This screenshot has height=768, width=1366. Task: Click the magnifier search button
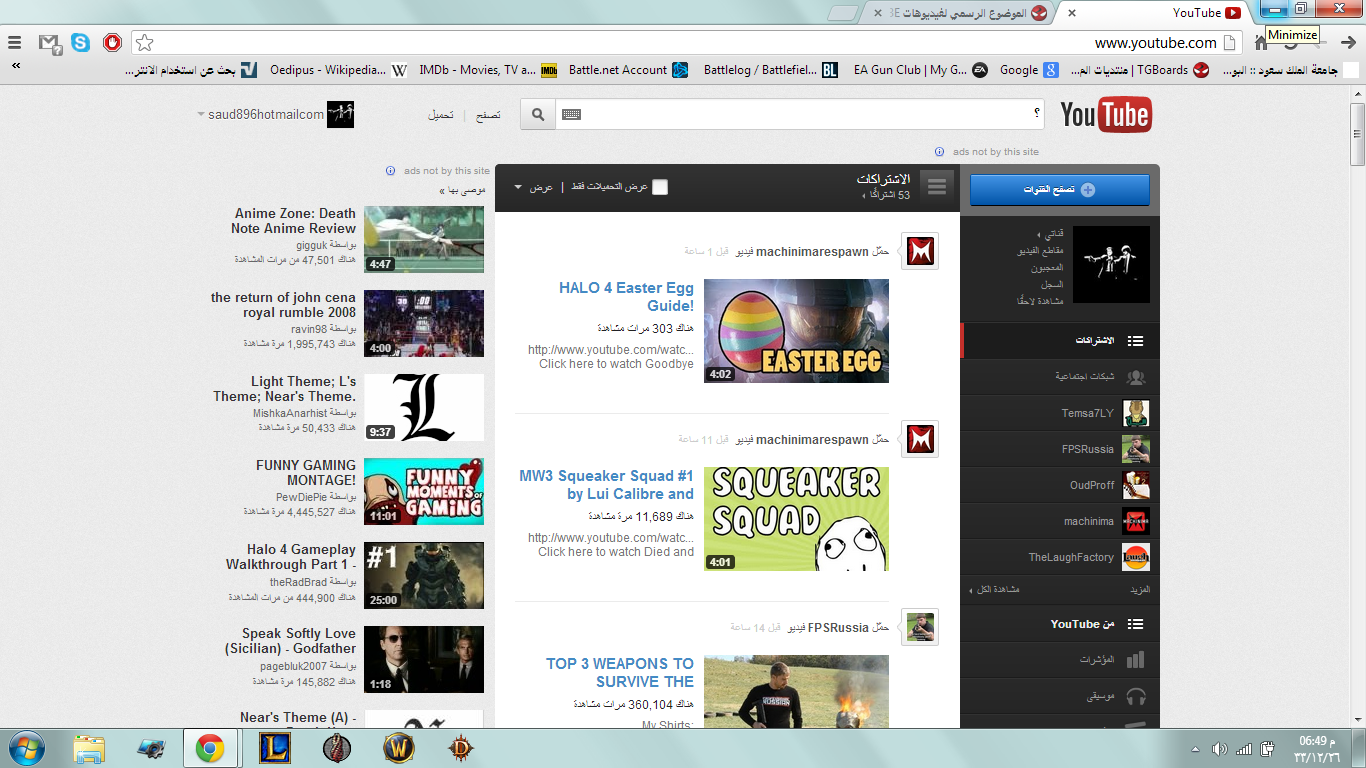point(537,114)
